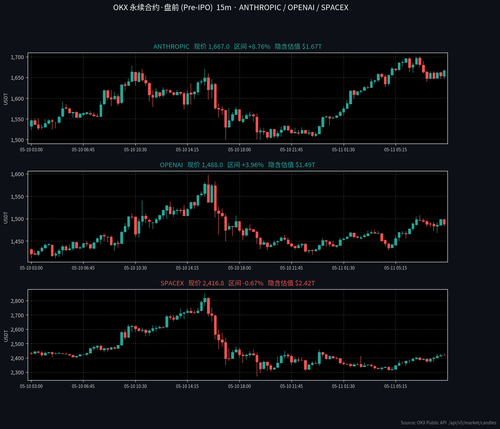Click the '05-11 01:30' tick under ANTHROPIC chart
This screenshot has height=429, width=500.
(343, 150)
